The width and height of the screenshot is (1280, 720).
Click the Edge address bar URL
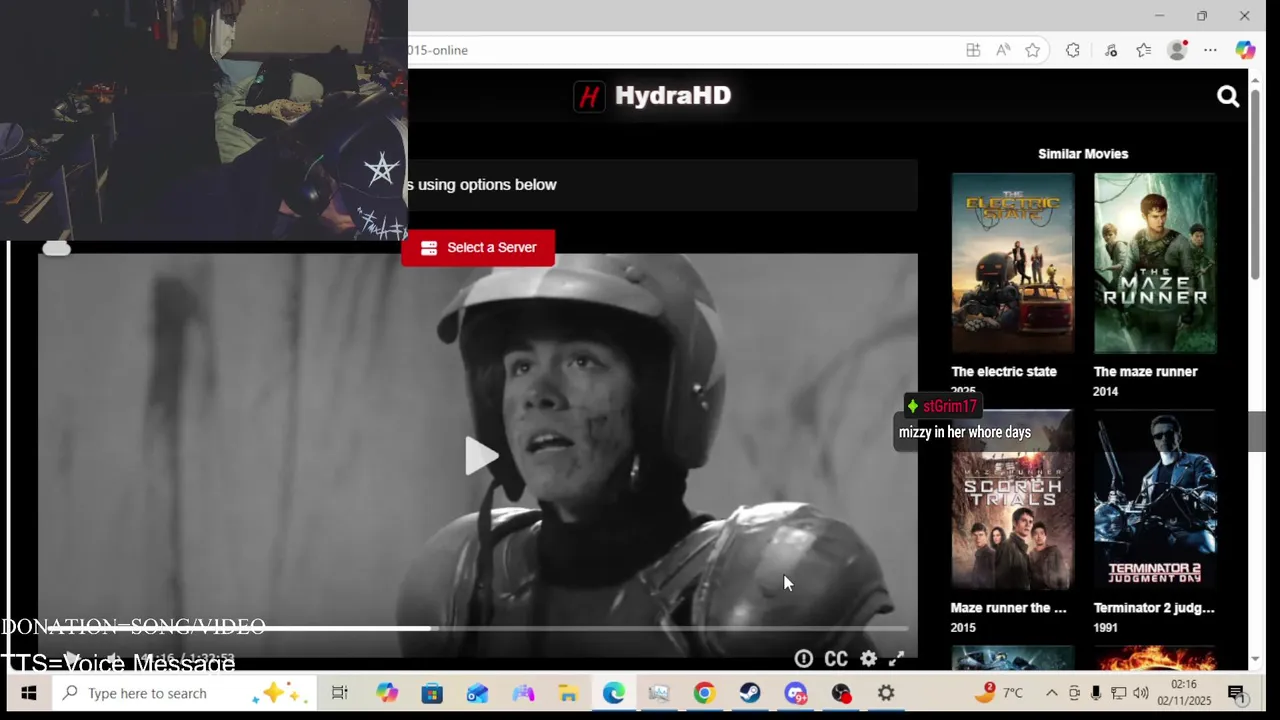click(x=437, y=50)
